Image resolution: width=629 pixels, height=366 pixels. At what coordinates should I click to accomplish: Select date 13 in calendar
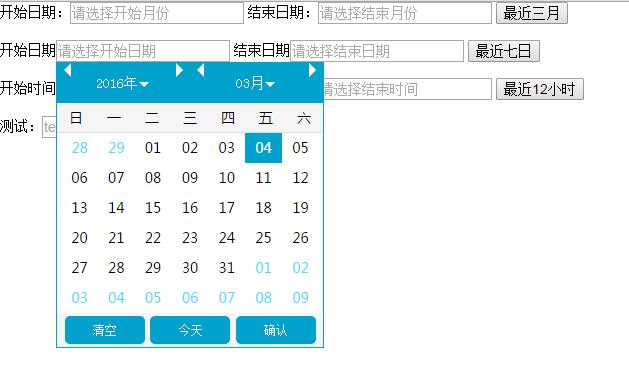click(x=79, y=208)
